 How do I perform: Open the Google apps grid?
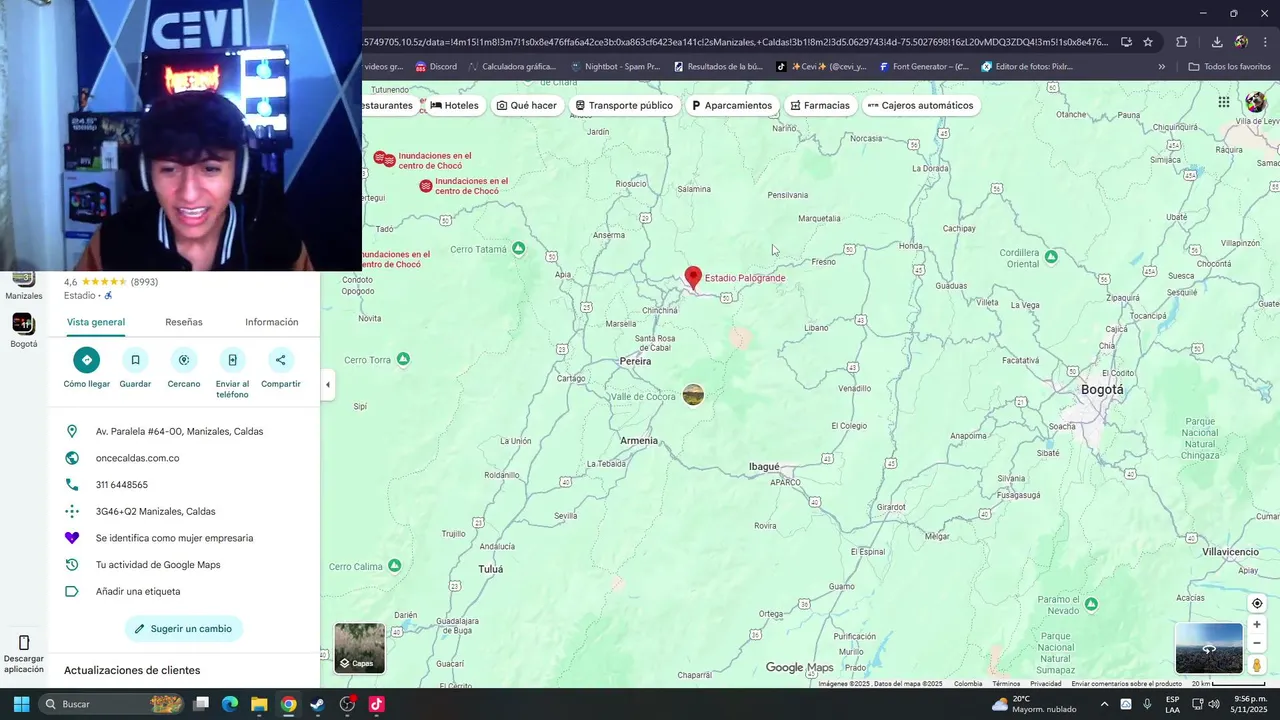[1223, 102]
